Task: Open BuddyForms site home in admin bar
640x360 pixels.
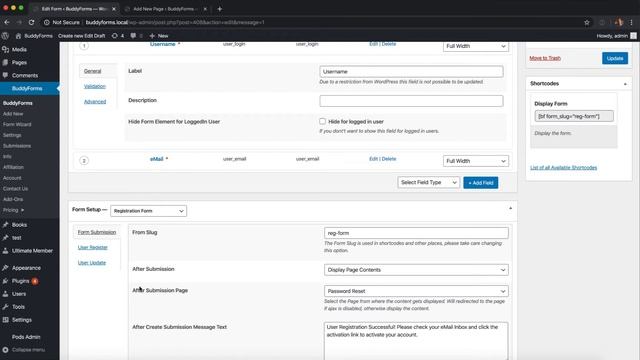Action: click(34, 36)
